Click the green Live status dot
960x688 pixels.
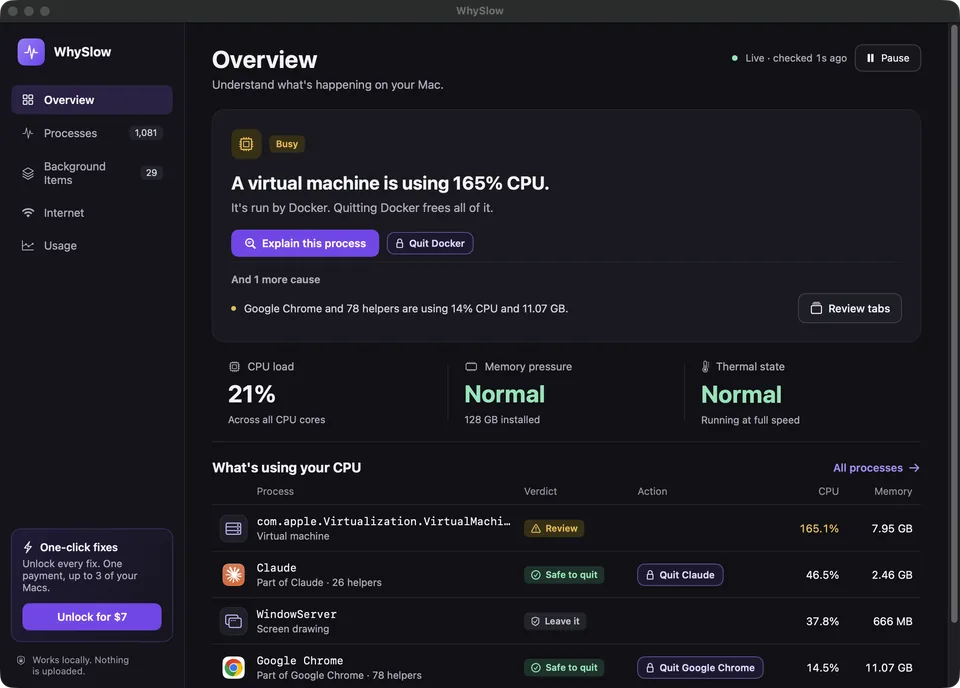click(x=735, y=58)
